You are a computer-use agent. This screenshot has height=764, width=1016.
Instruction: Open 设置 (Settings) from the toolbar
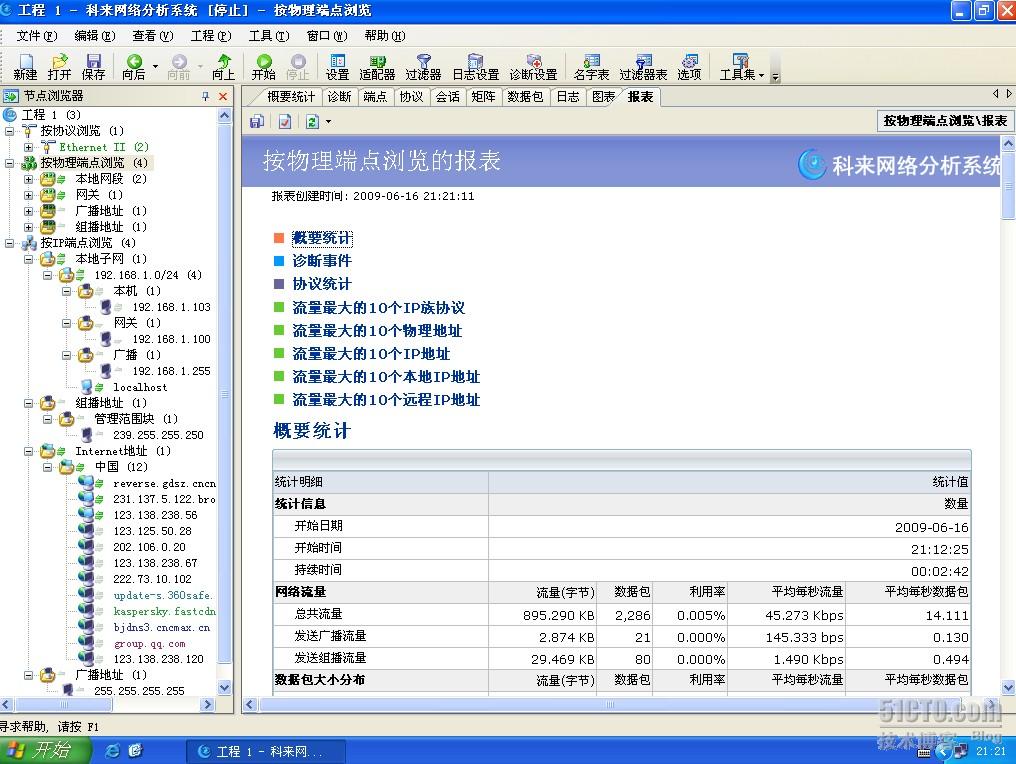337,67
